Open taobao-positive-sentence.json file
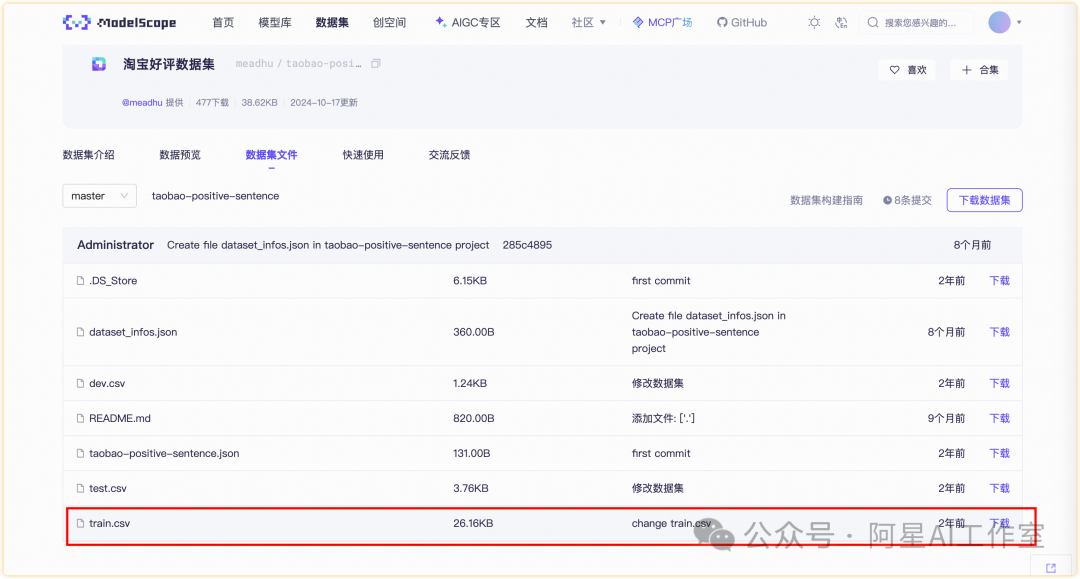The width and height of the screenshot is (1080, 579). pos(164,454)
